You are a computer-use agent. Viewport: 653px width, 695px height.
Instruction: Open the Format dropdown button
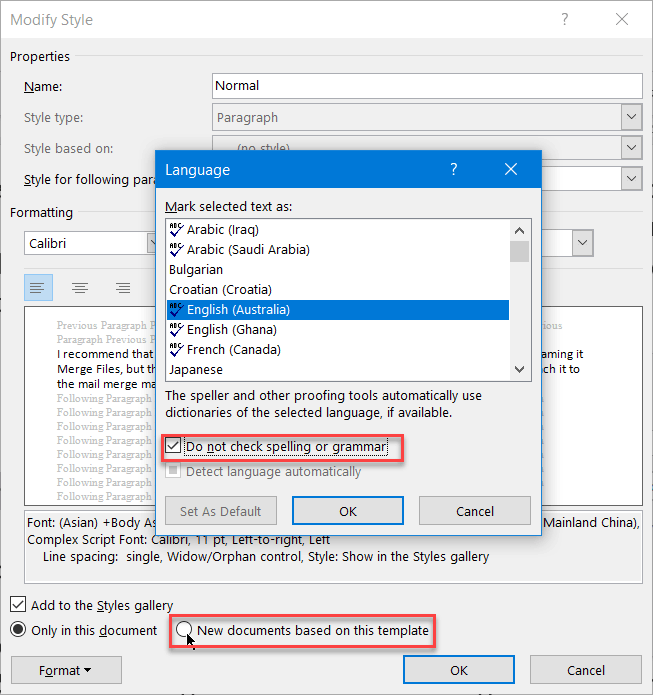pos(66,670)
